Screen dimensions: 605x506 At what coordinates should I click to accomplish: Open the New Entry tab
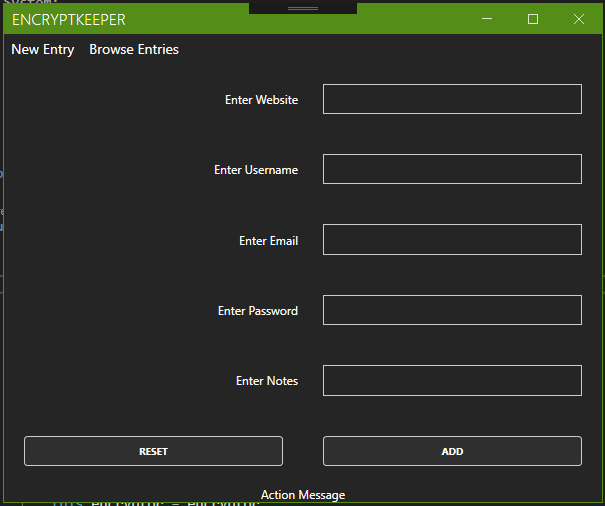point(43,50)
